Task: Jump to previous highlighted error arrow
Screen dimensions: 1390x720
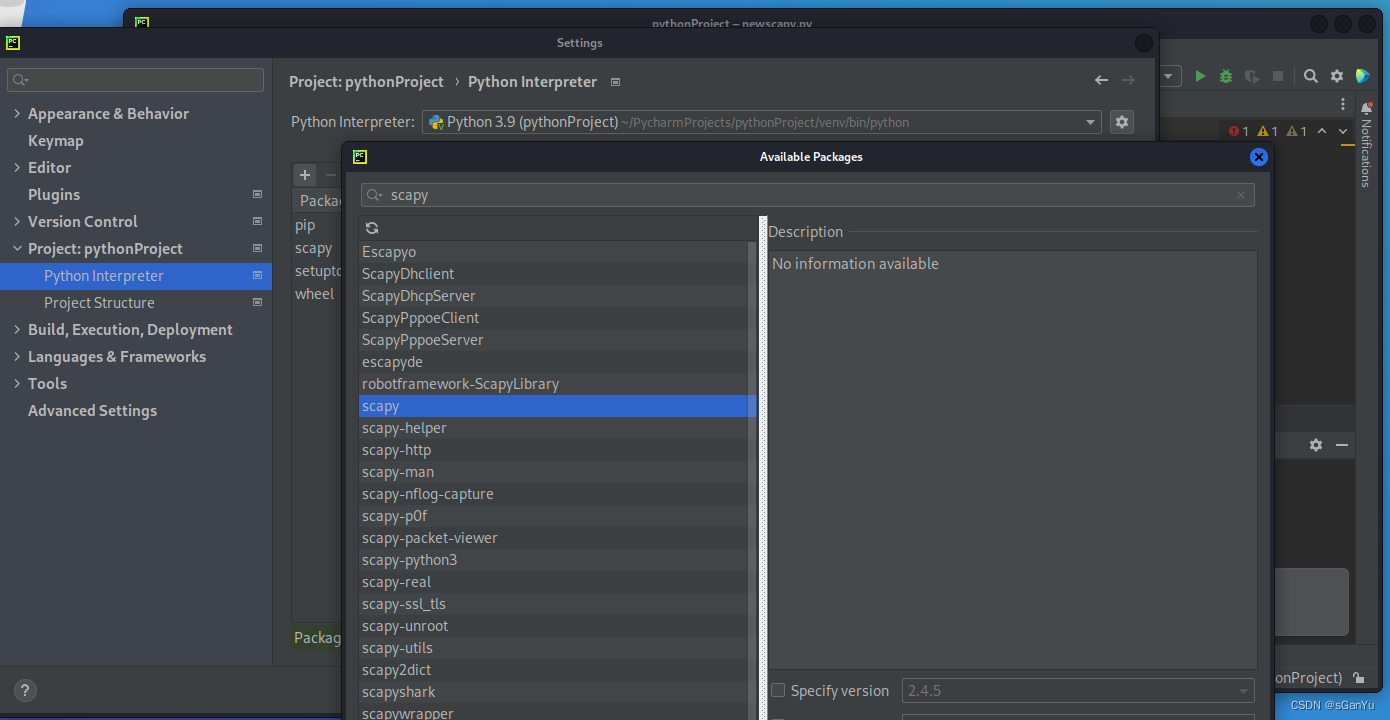Action: 1322,131
